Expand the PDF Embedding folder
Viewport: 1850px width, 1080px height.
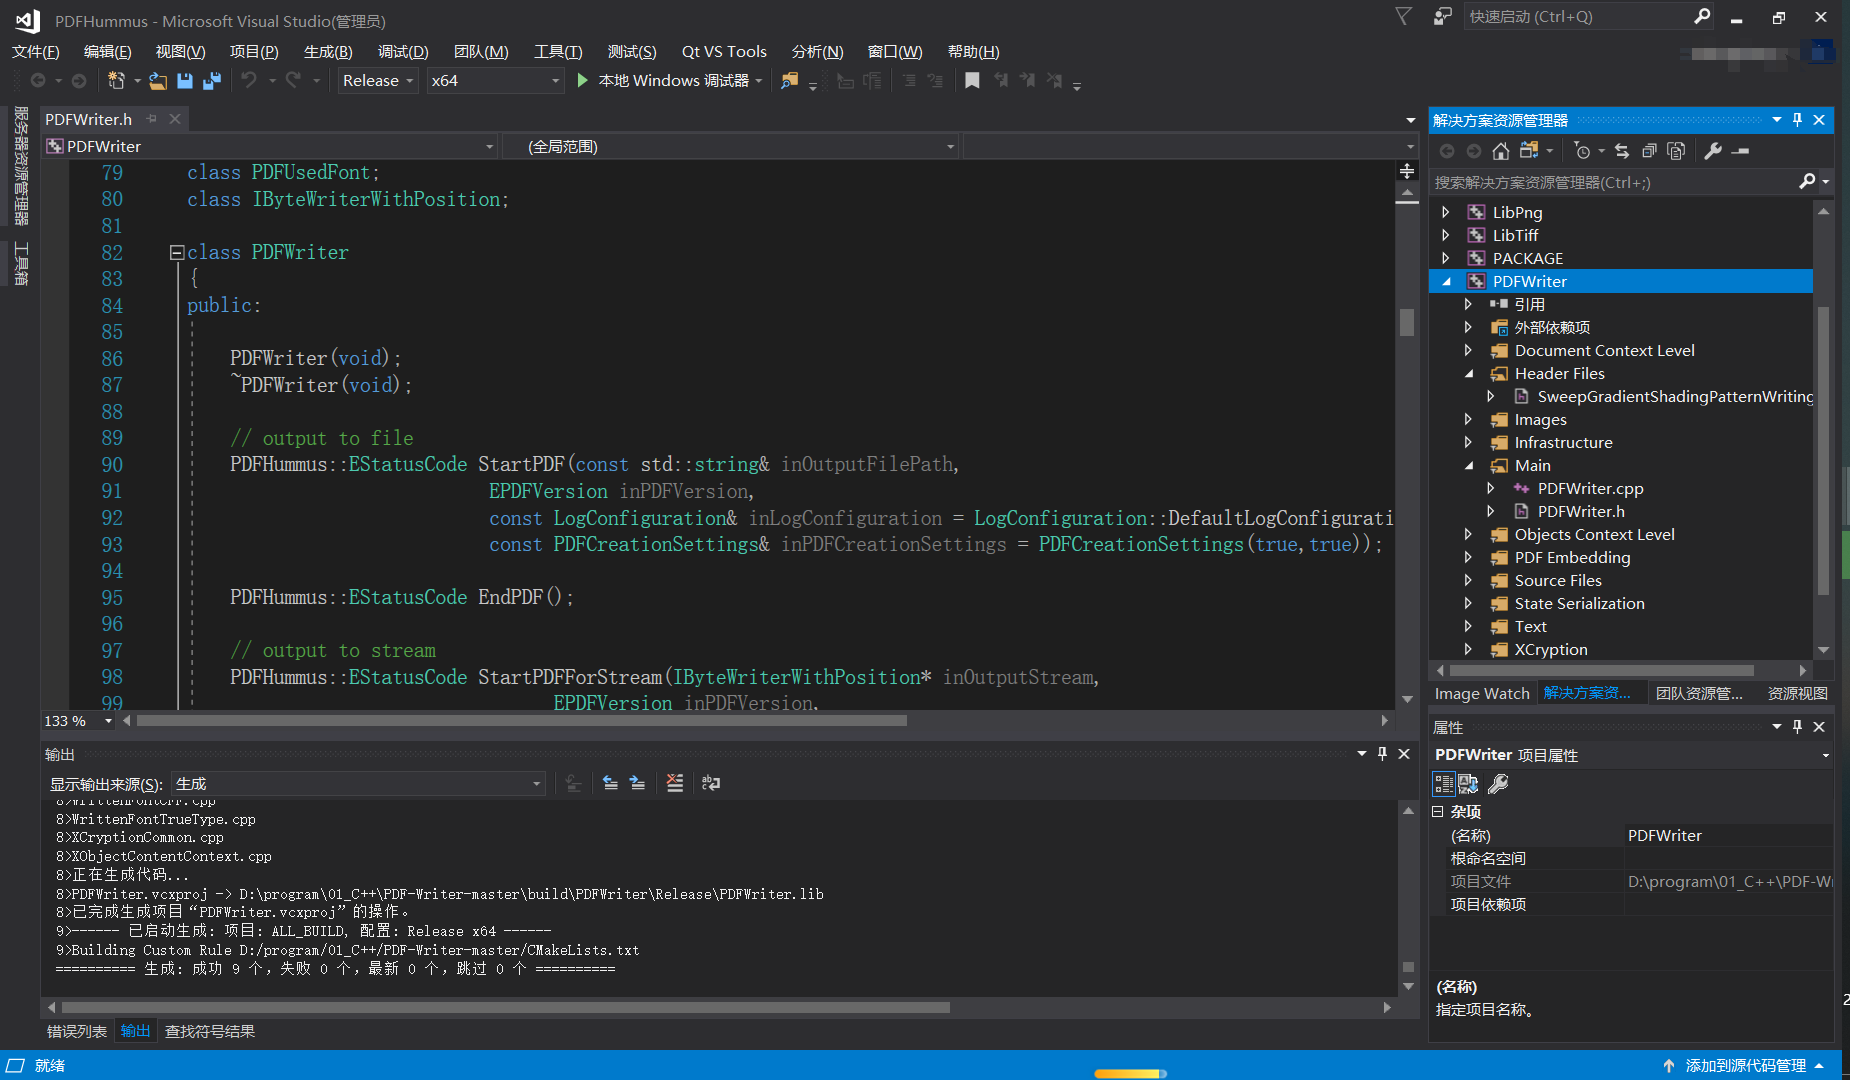(1468, 557)
